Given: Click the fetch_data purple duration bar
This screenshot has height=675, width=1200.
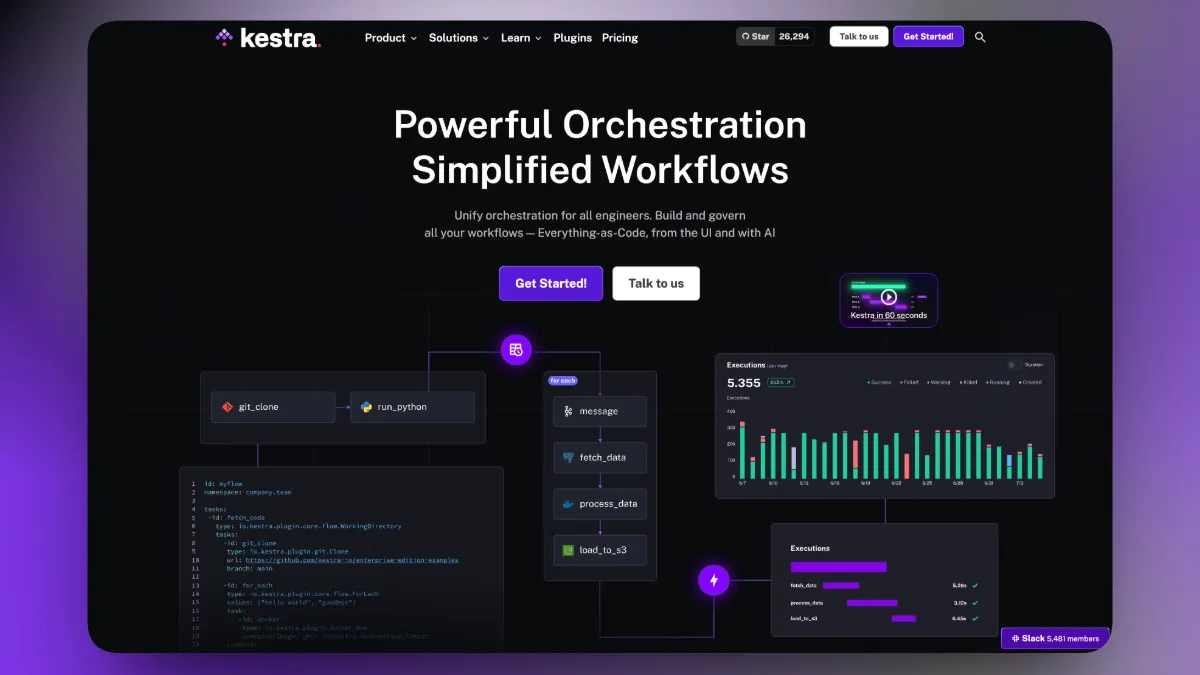Looking at the screenshot, I should point(841,585).
